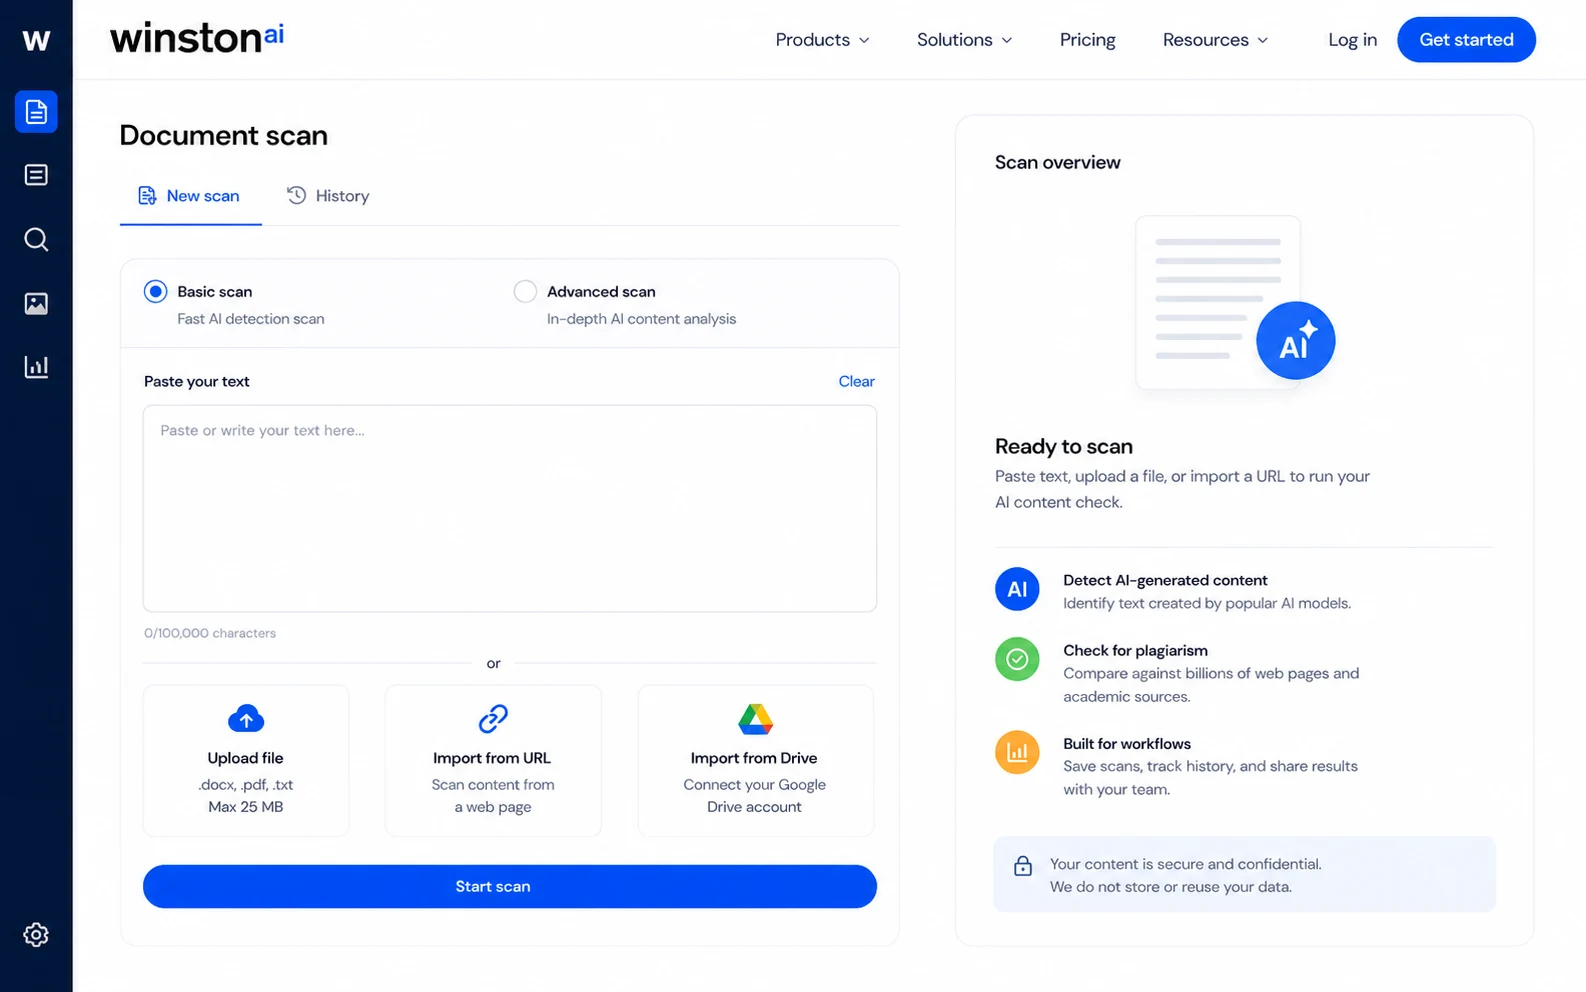This screenshot has width=1586, height=992.
Task: Click the winston ai header logo
Action: pos(197,38)
